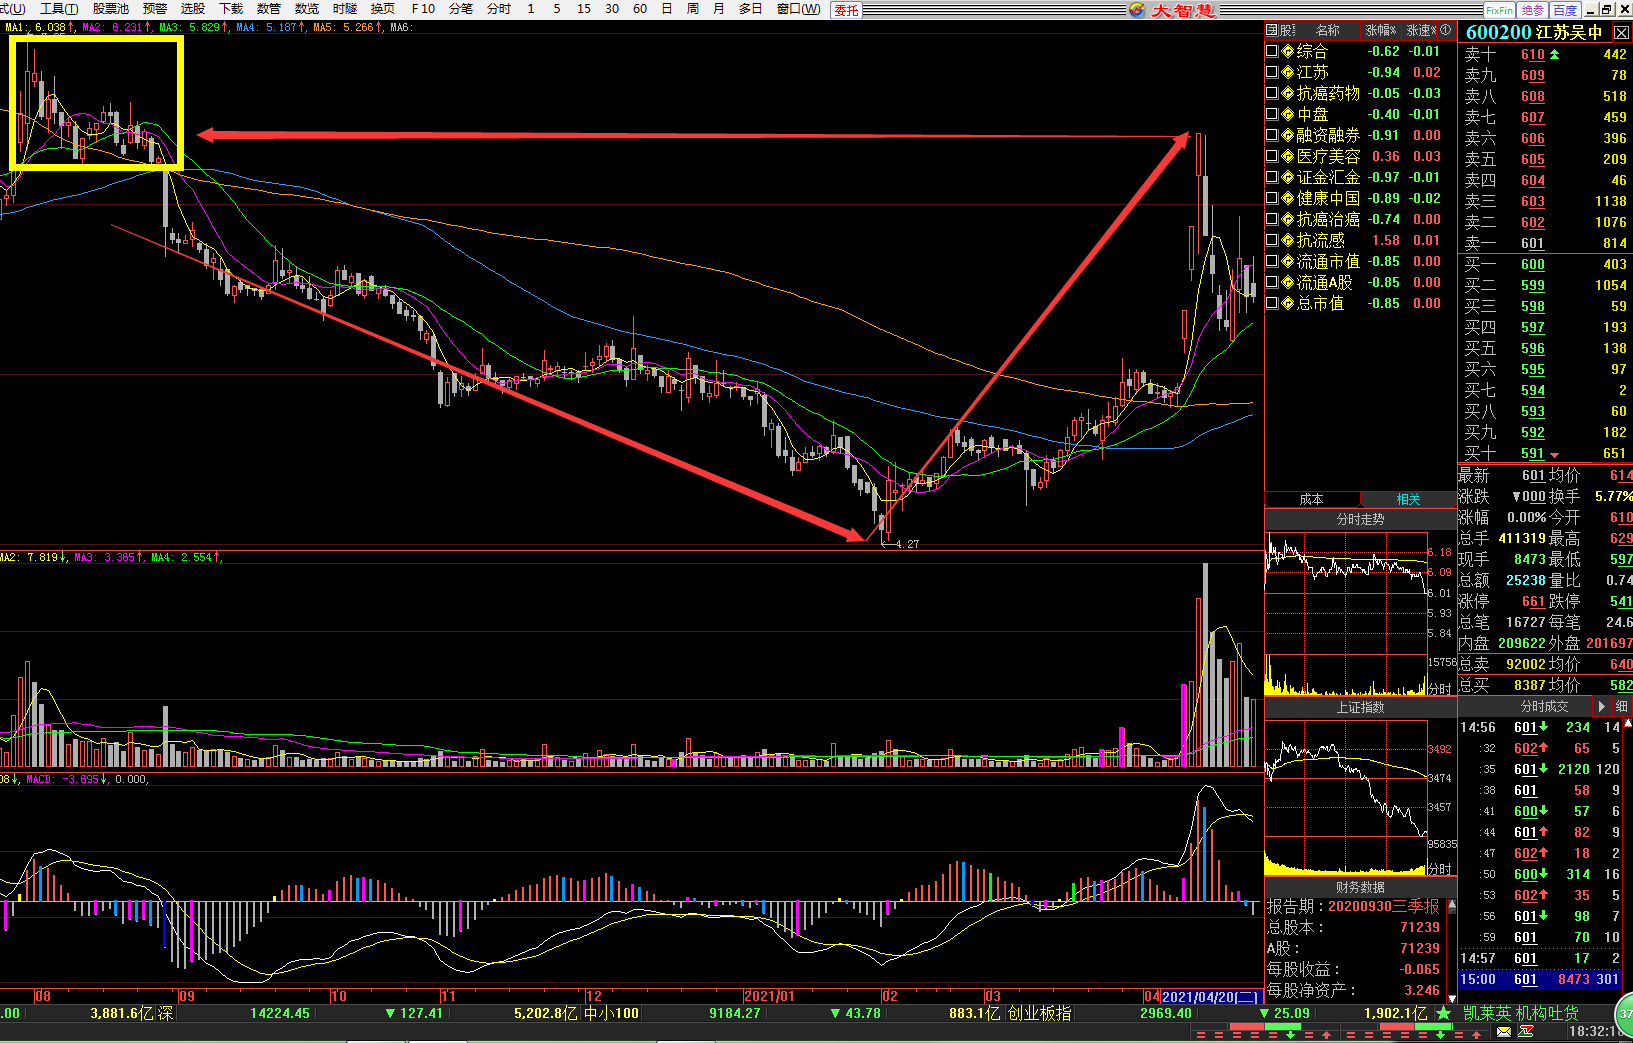Viewport: 1633px width, 1043px height.
Task: Expand the arrow next to 分时成交
Action: [x=1602, y=706]
